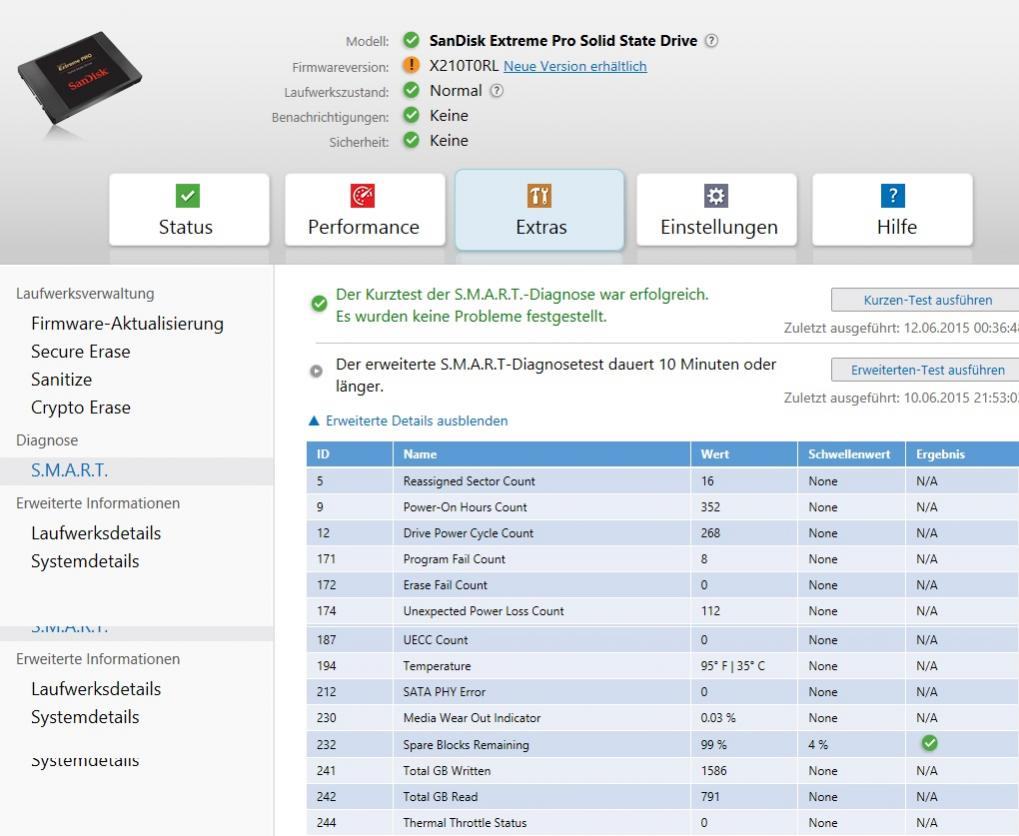Screen dimensions: 1019x836
Task: Select the Unexpected Power Loss Count row
Action: pos(663,611)
